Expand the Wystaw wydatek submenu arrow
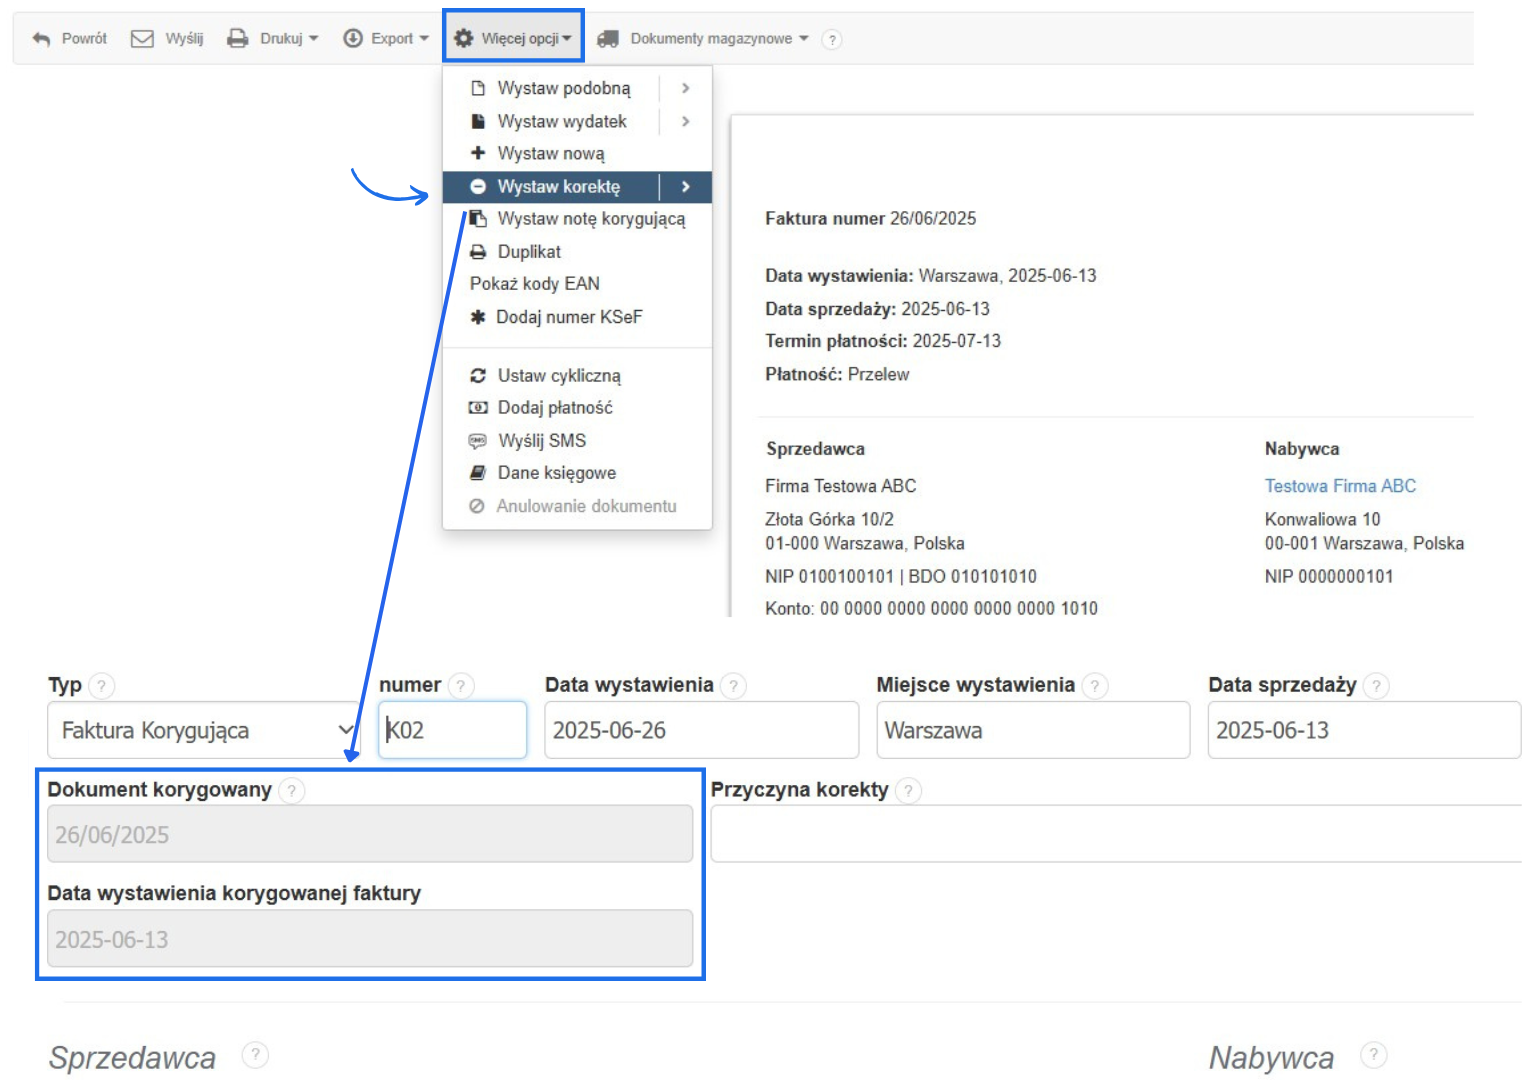 click(685, 121)
